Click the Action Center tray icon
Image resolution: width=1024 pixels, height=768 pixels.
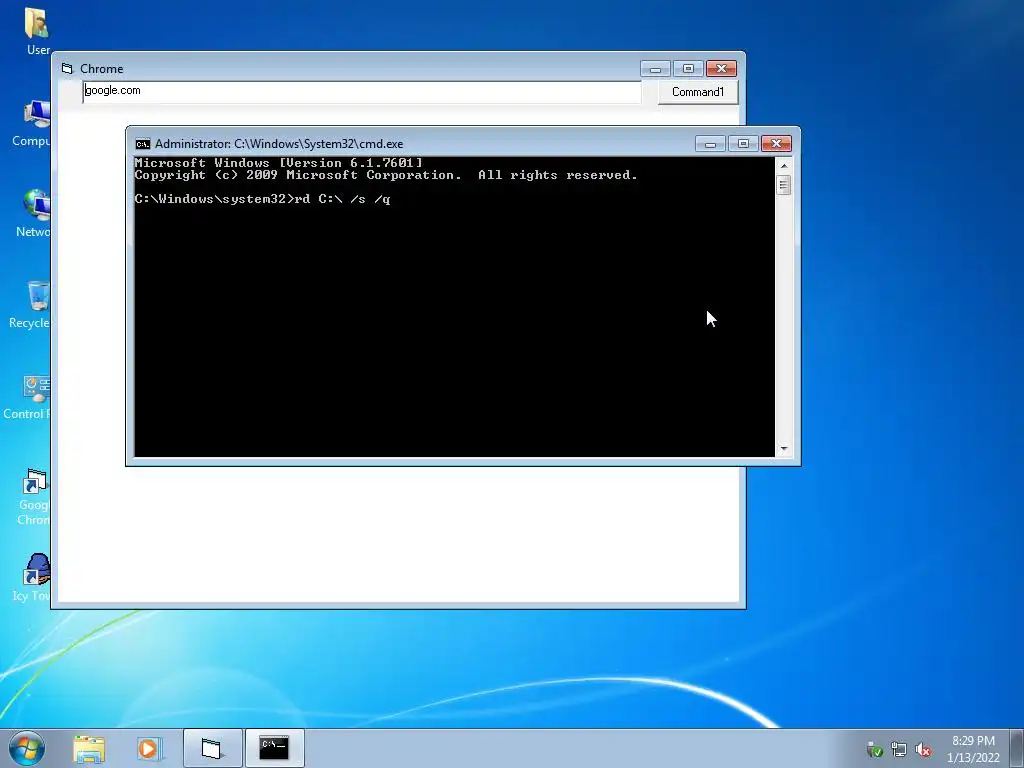coord(874,750)
